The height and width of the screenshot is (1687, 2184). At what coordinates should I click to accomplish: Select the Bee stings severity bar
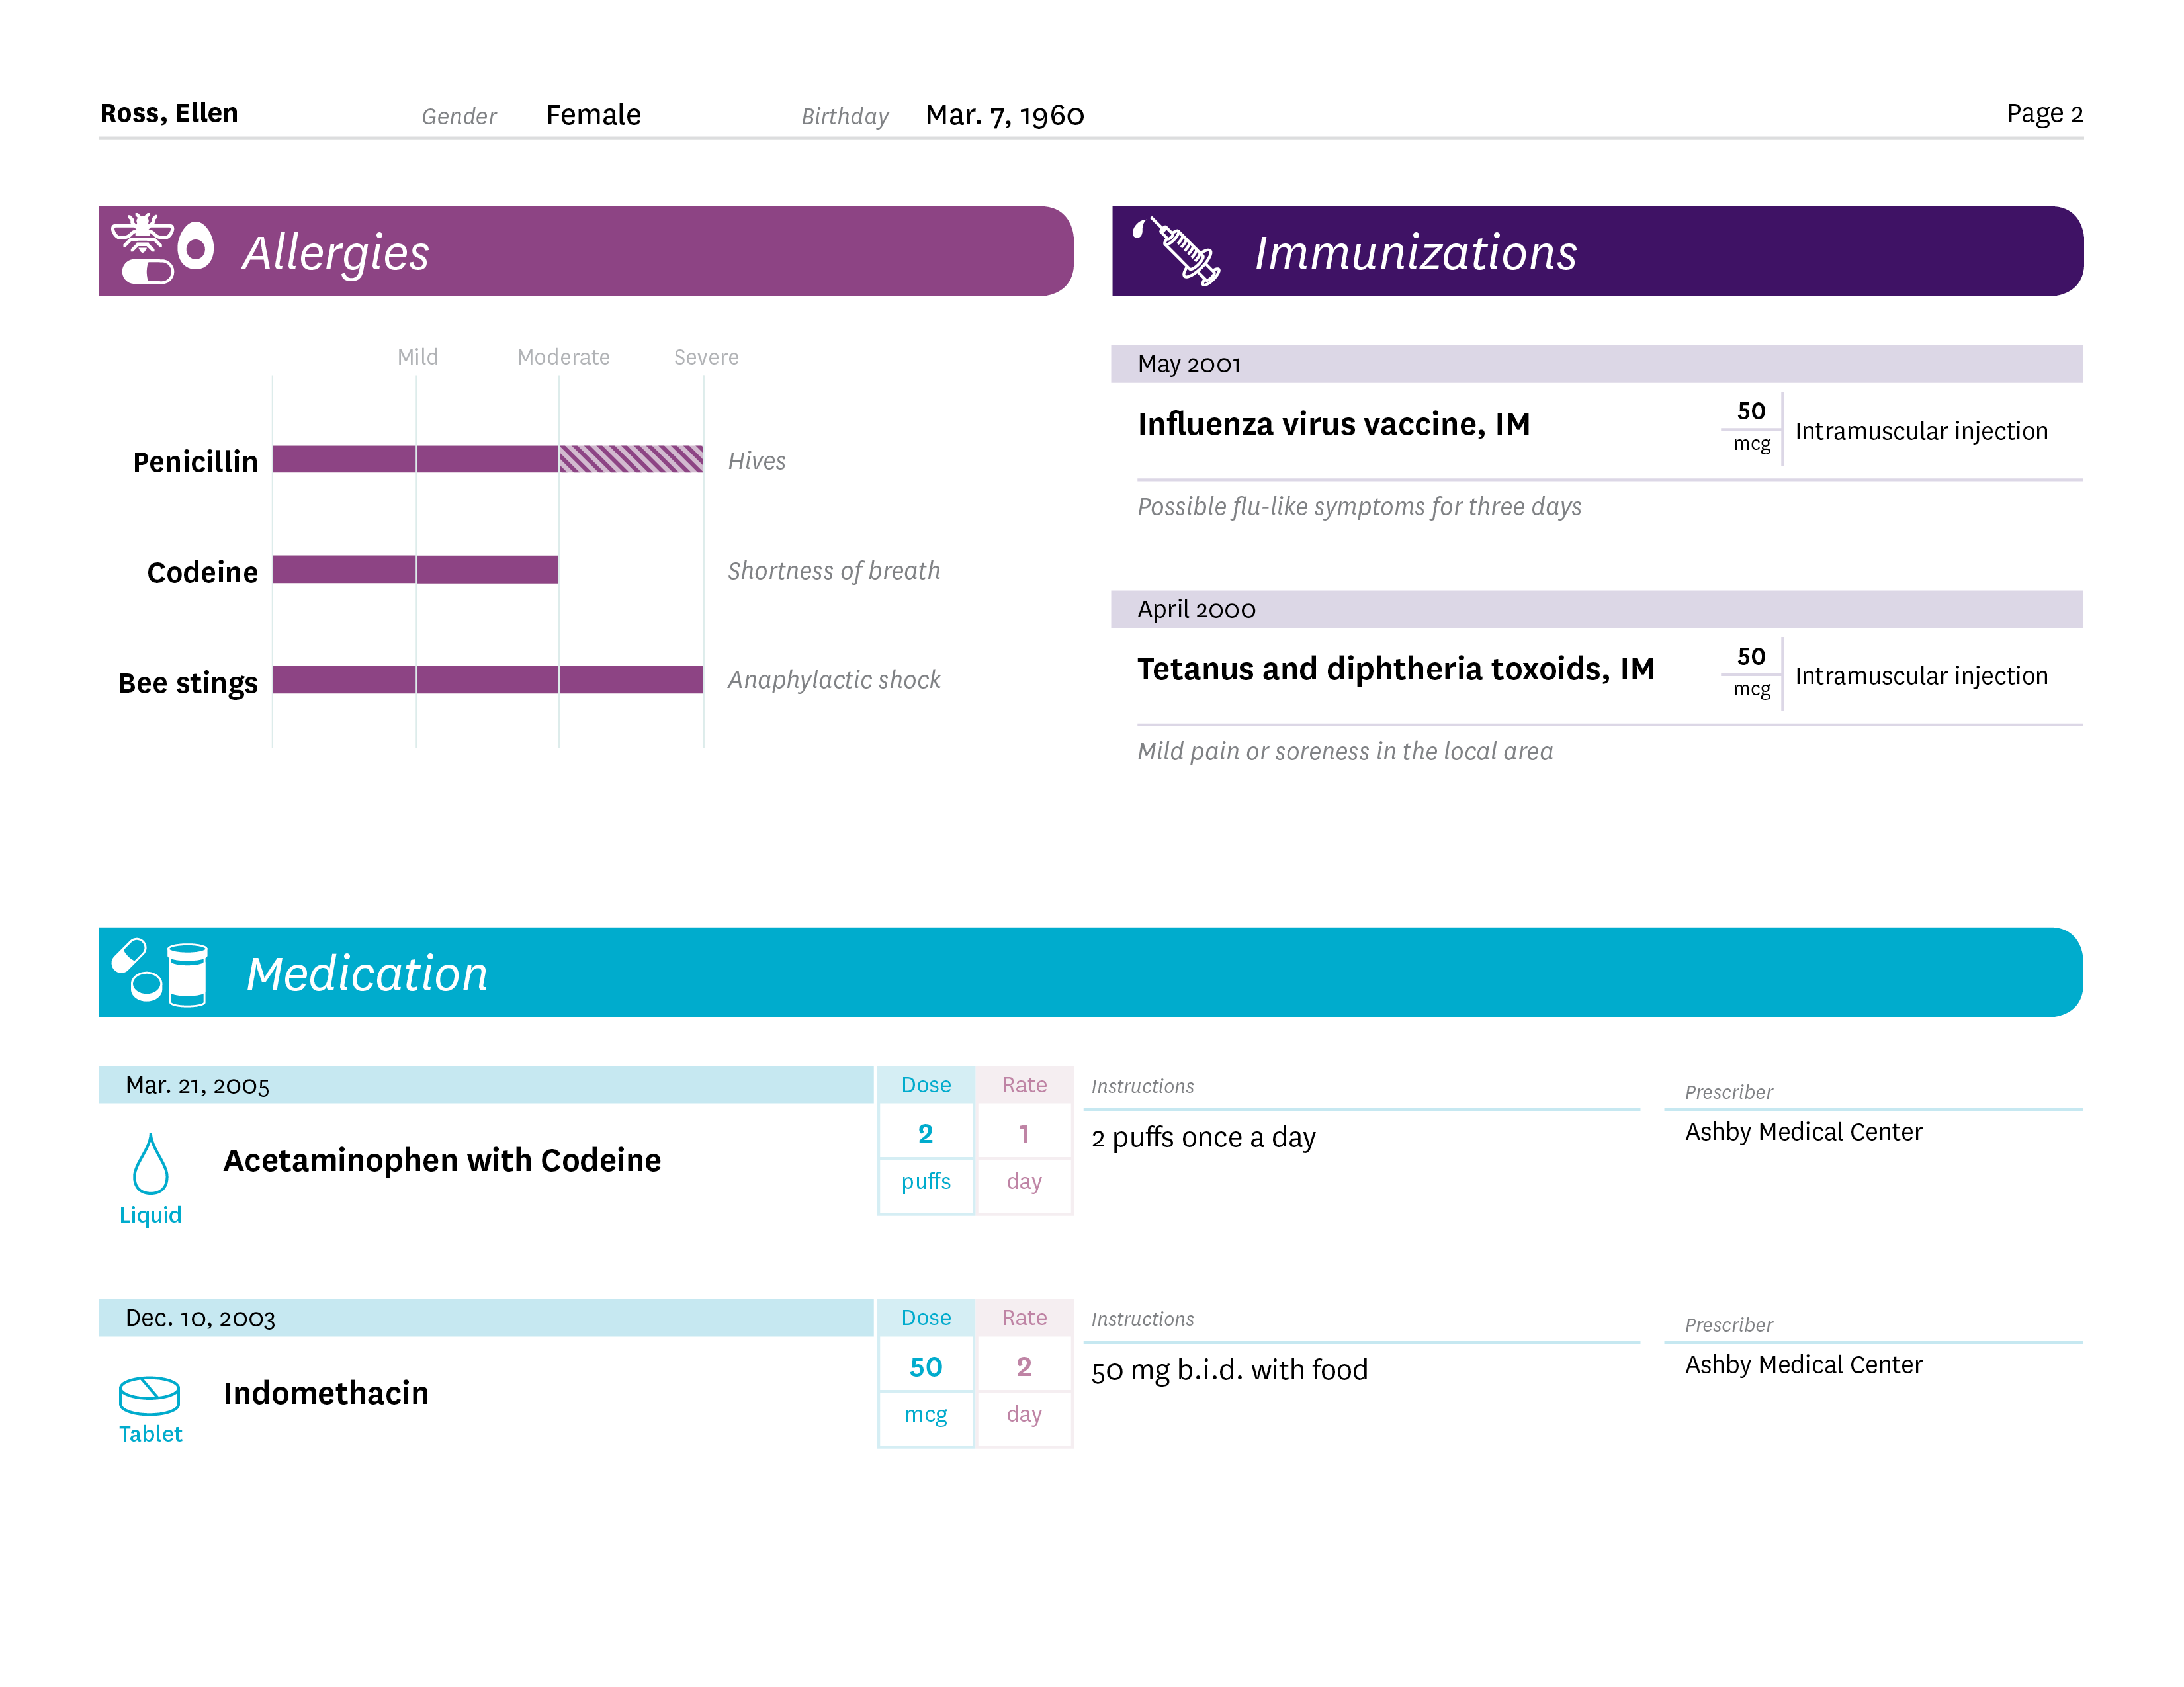point(487,680)
